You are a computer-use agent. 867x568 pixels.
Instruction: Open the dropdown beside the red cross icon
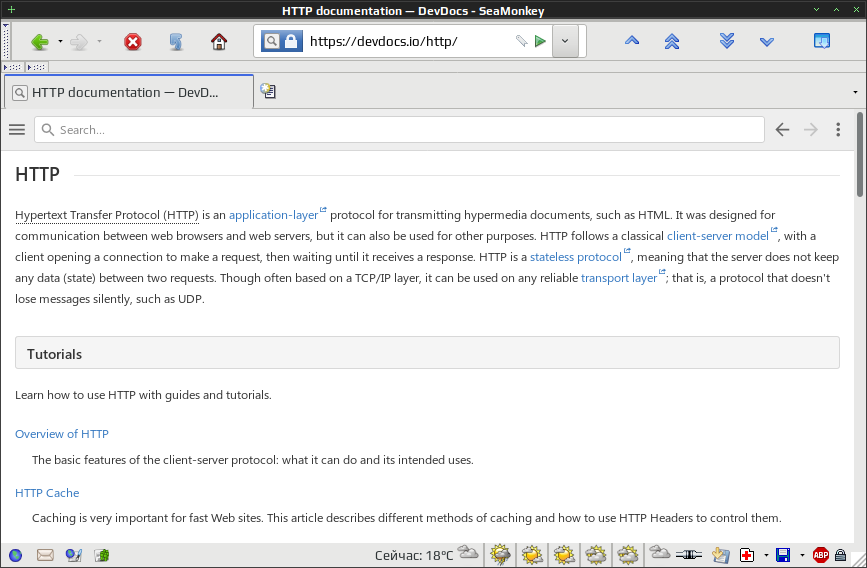point(766,555)
